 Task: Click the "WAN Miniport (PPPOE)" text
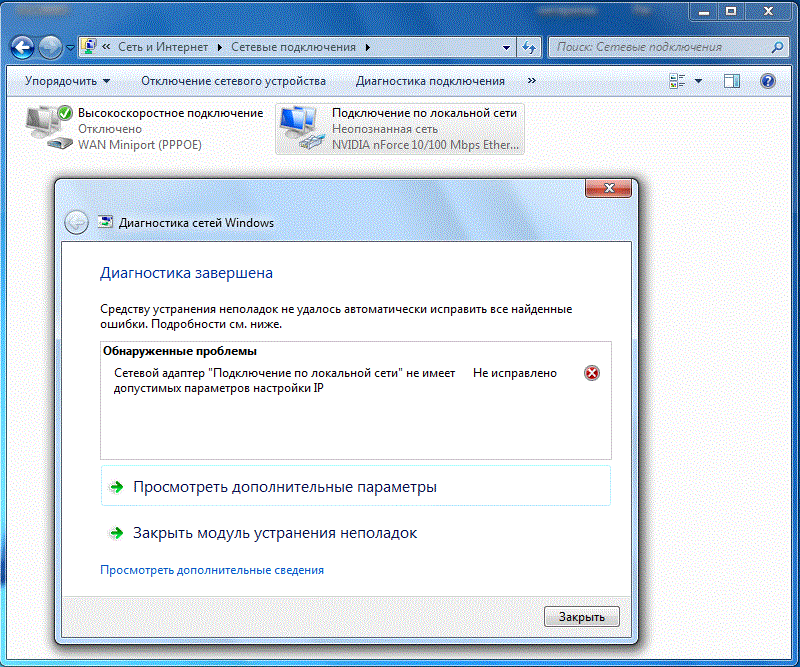(139, 145)
